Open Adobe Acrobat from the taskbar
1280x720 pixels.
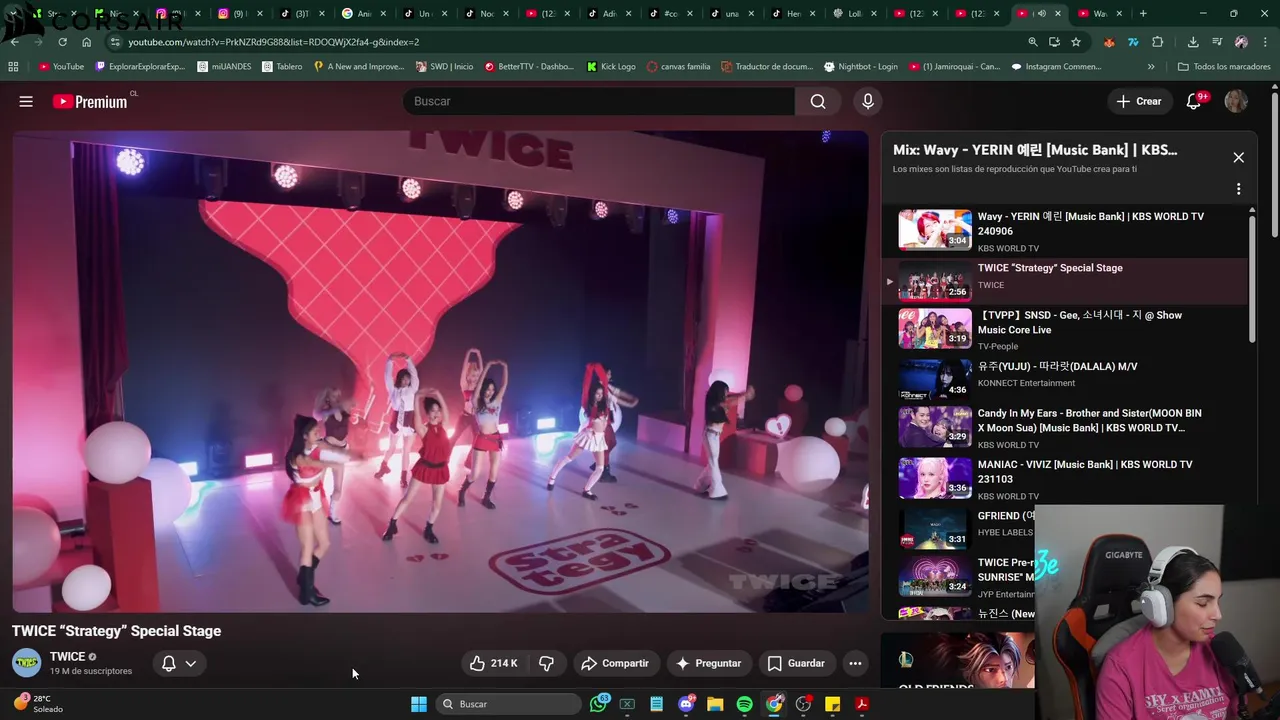pos(862,704)
